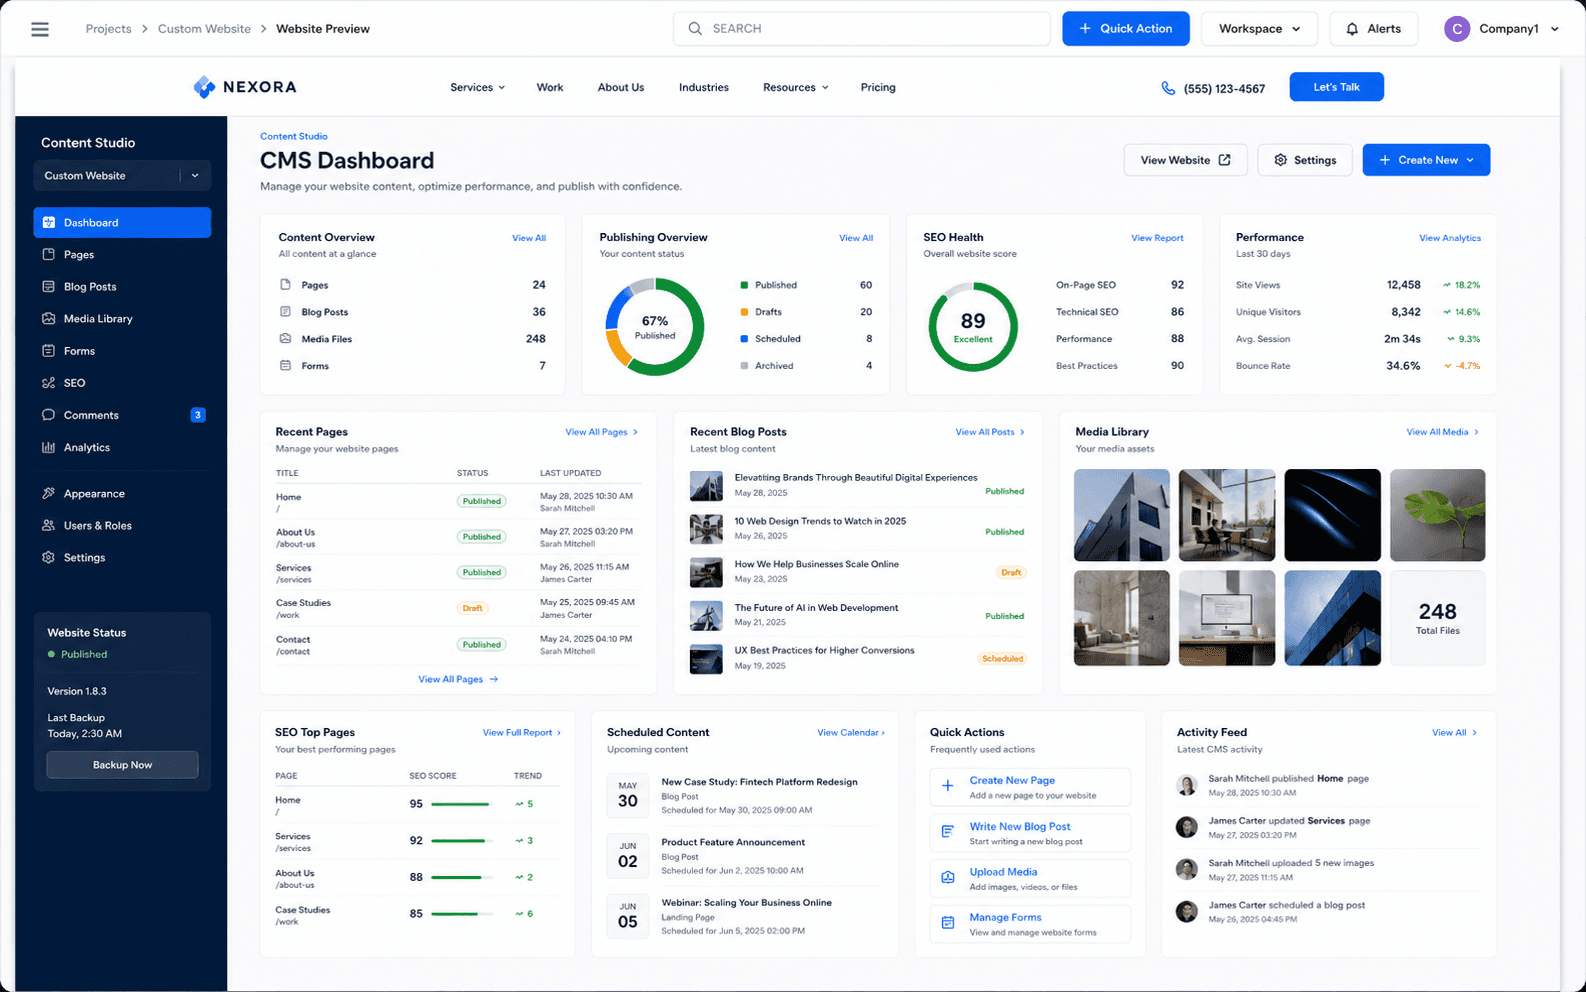Open the Work nav item
This screenshot has height=992, width=1586.
point(550,88)
